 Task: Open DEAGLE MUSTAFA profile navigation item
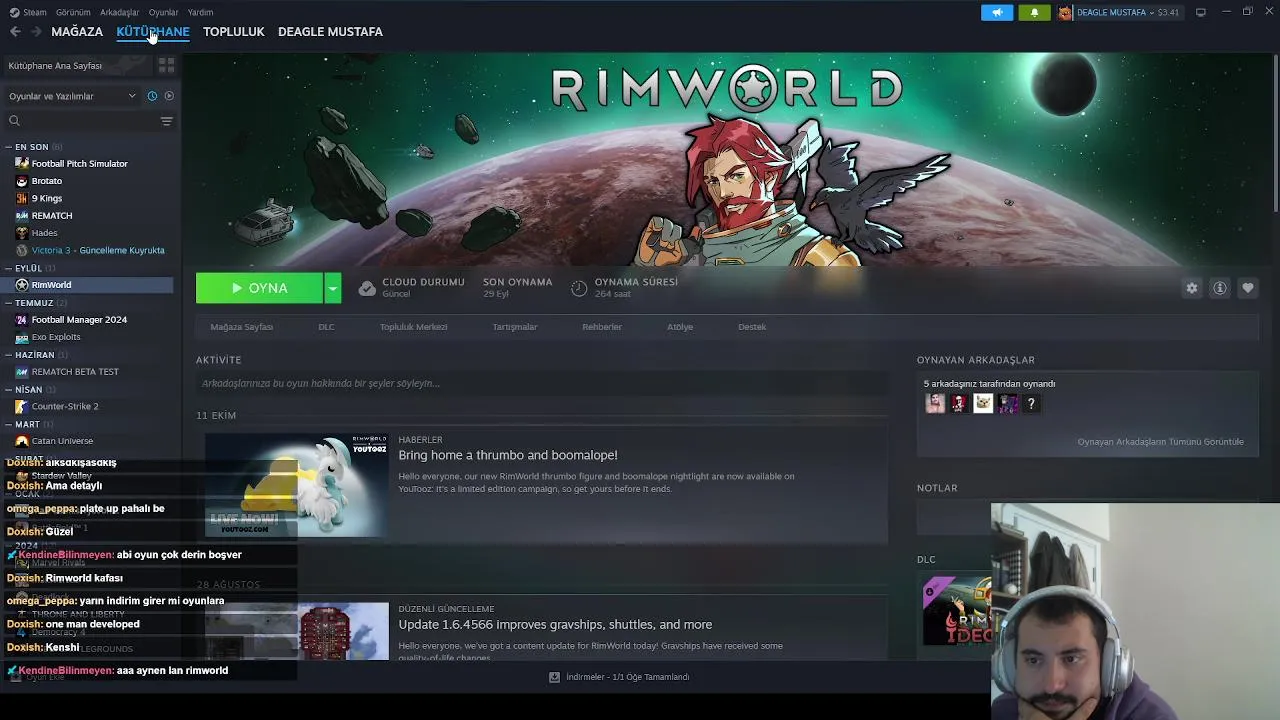[330, 32]
